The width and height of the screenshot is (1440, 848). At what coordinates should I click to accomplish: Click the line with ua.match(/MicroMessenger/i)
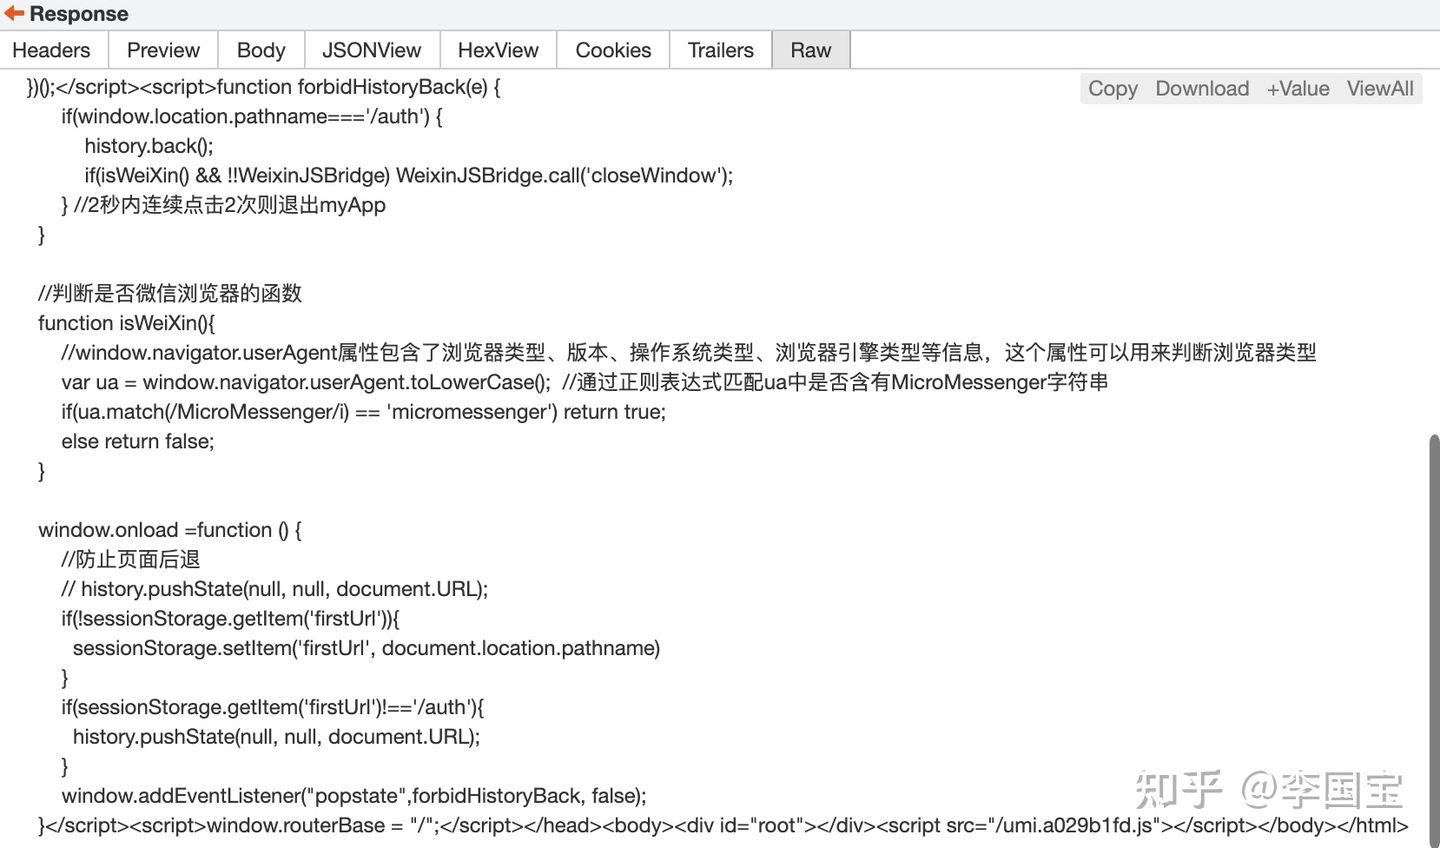pyautogui.click(x=364, y=412)
